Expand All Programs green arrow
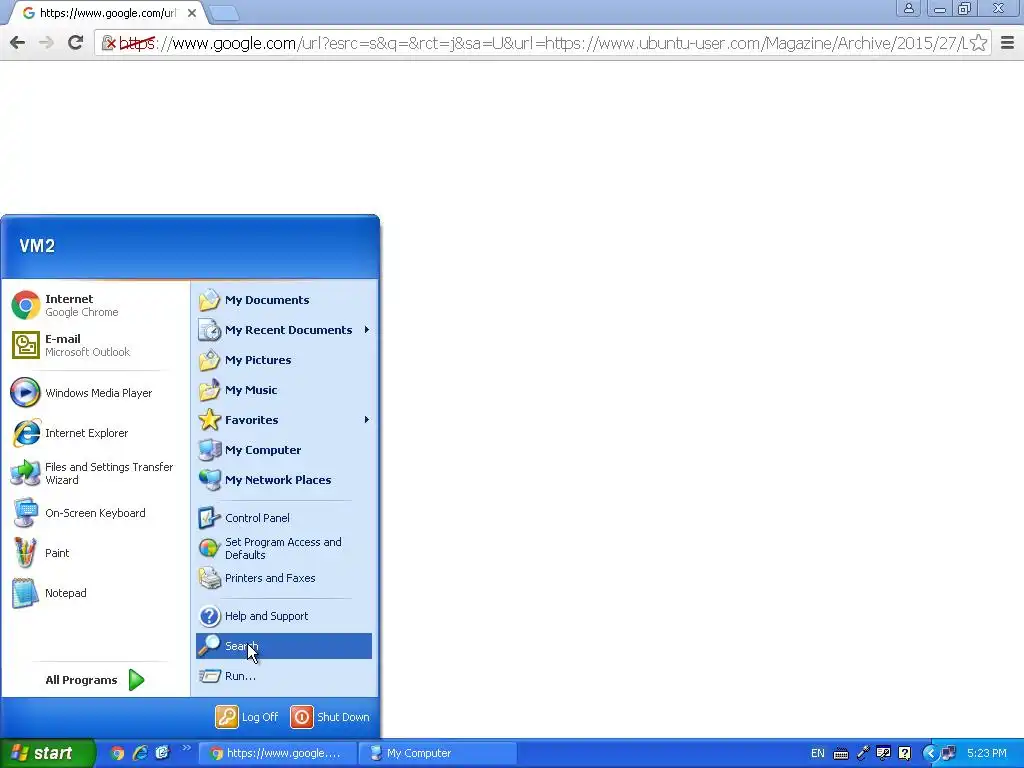Screen dimensions: 1024x768 (136, 680)
